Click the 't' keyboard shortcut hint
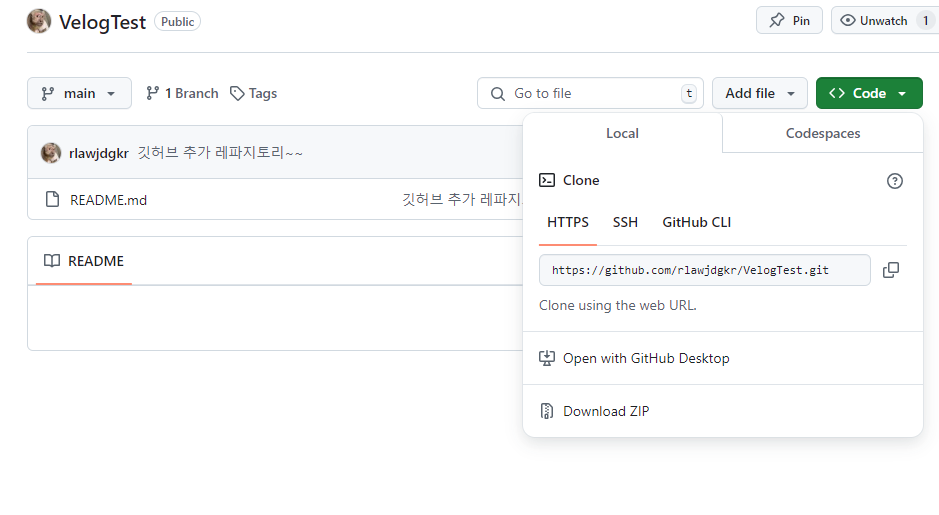Screen dimensions: 939x515 click(689, 93)
